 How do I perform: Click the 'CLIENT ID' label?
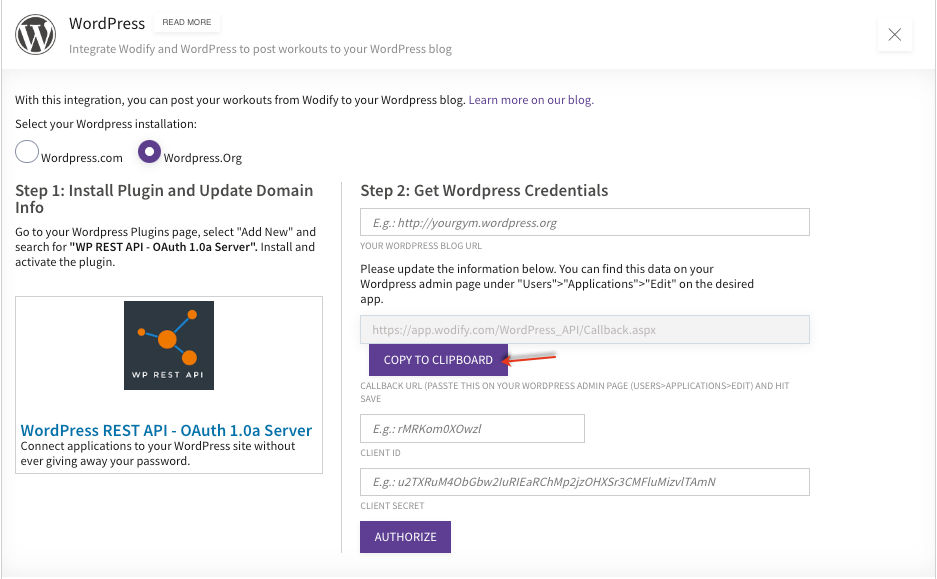tap(380, 453)
